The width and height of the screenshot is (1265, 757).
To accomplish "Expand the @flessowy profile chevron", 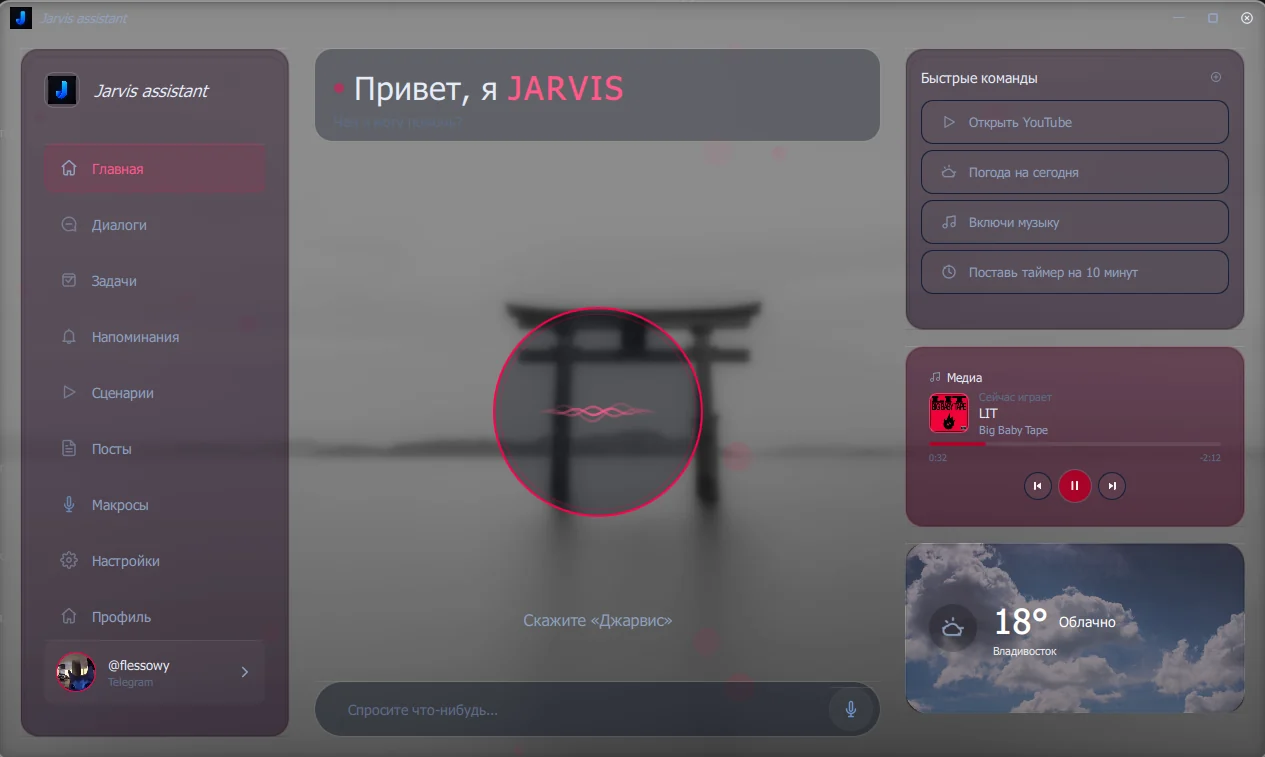I will click(245, 672).
